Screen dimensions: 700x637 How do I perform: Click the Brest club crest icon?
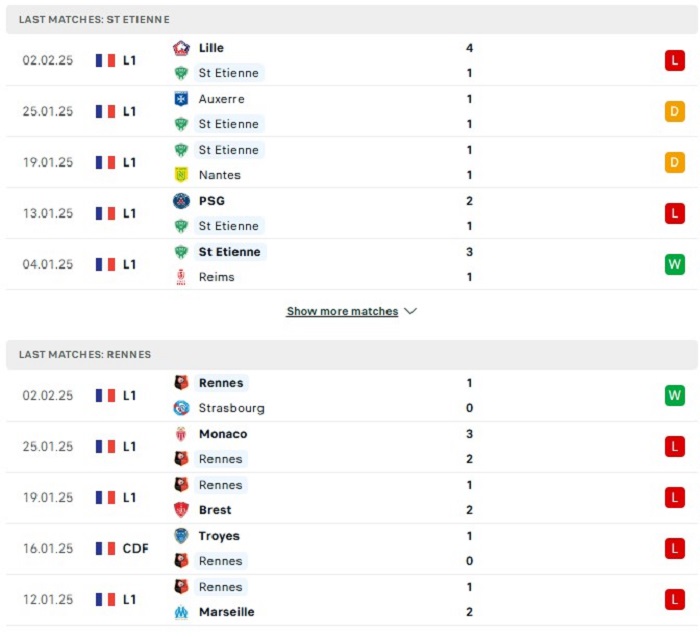point(181,509)
